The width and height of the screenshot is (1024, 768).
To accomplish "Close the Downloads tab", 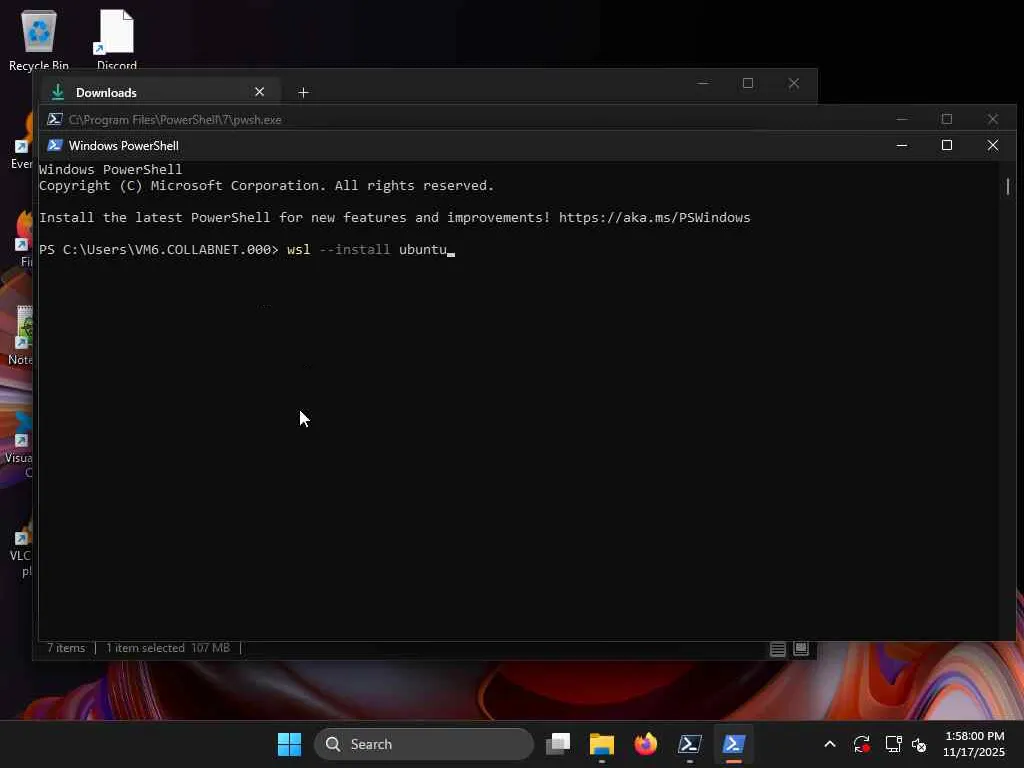I will point(259,92).
